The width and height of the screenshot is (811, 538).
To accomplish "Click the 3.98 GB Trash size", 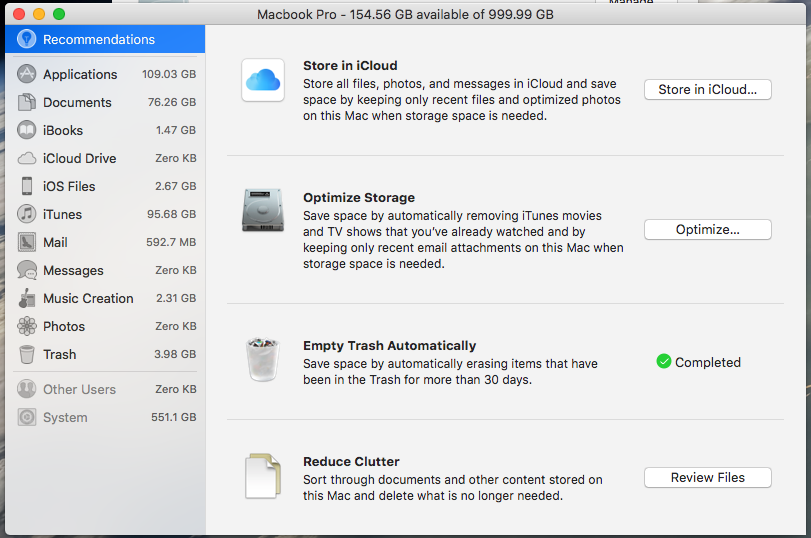I will [x=175, y=354].
